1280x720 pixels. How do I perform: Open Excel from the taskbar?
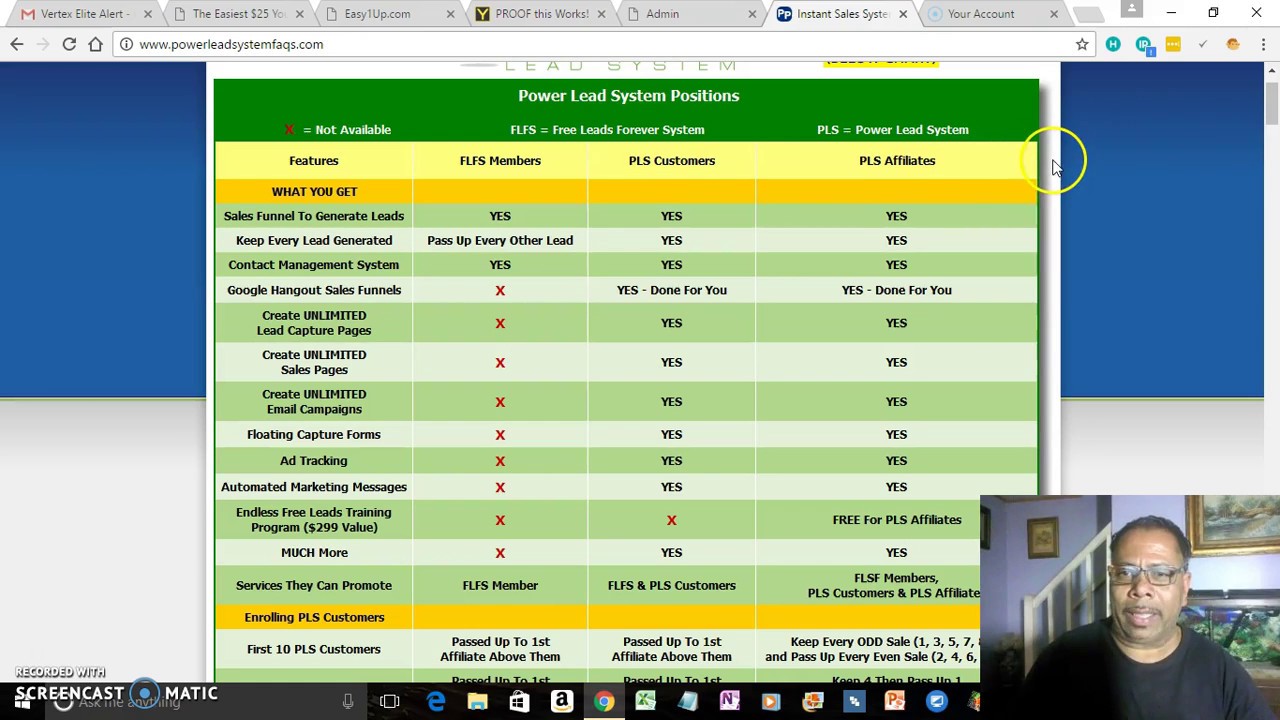click(645, 702)
